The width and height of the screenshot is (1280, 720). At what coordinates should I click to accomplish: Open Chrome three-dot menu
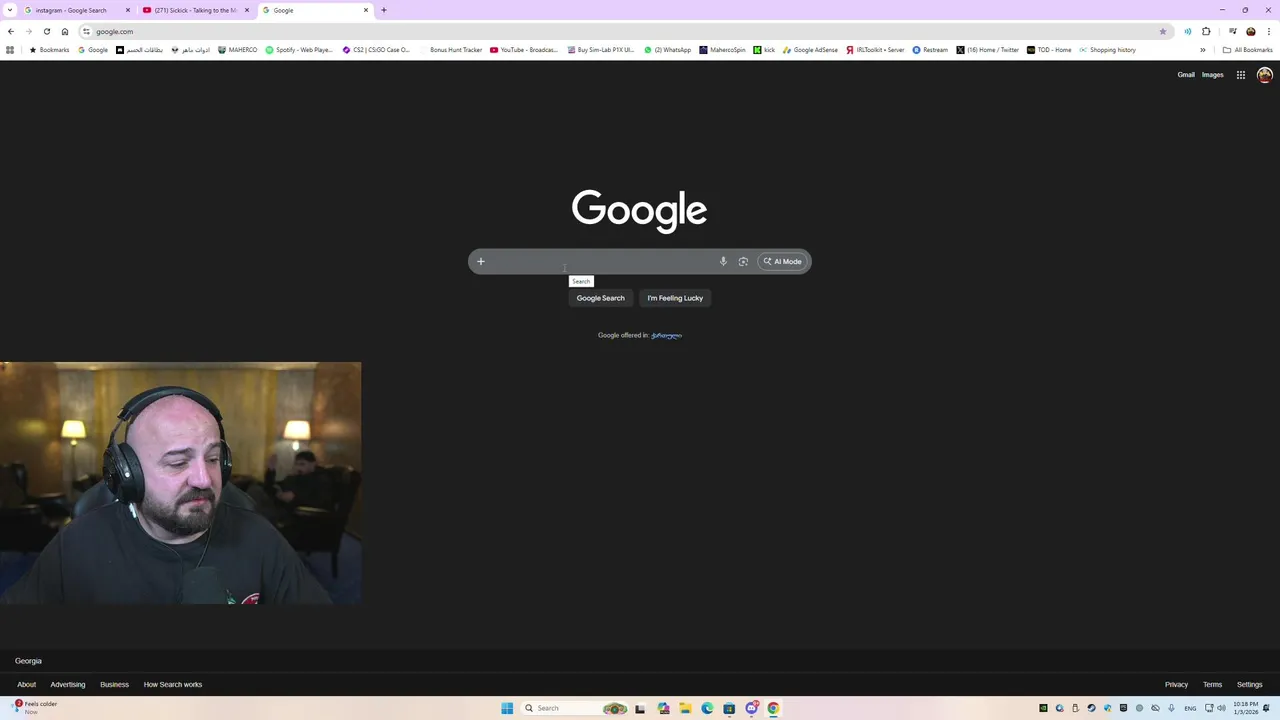click(1269, 31)
